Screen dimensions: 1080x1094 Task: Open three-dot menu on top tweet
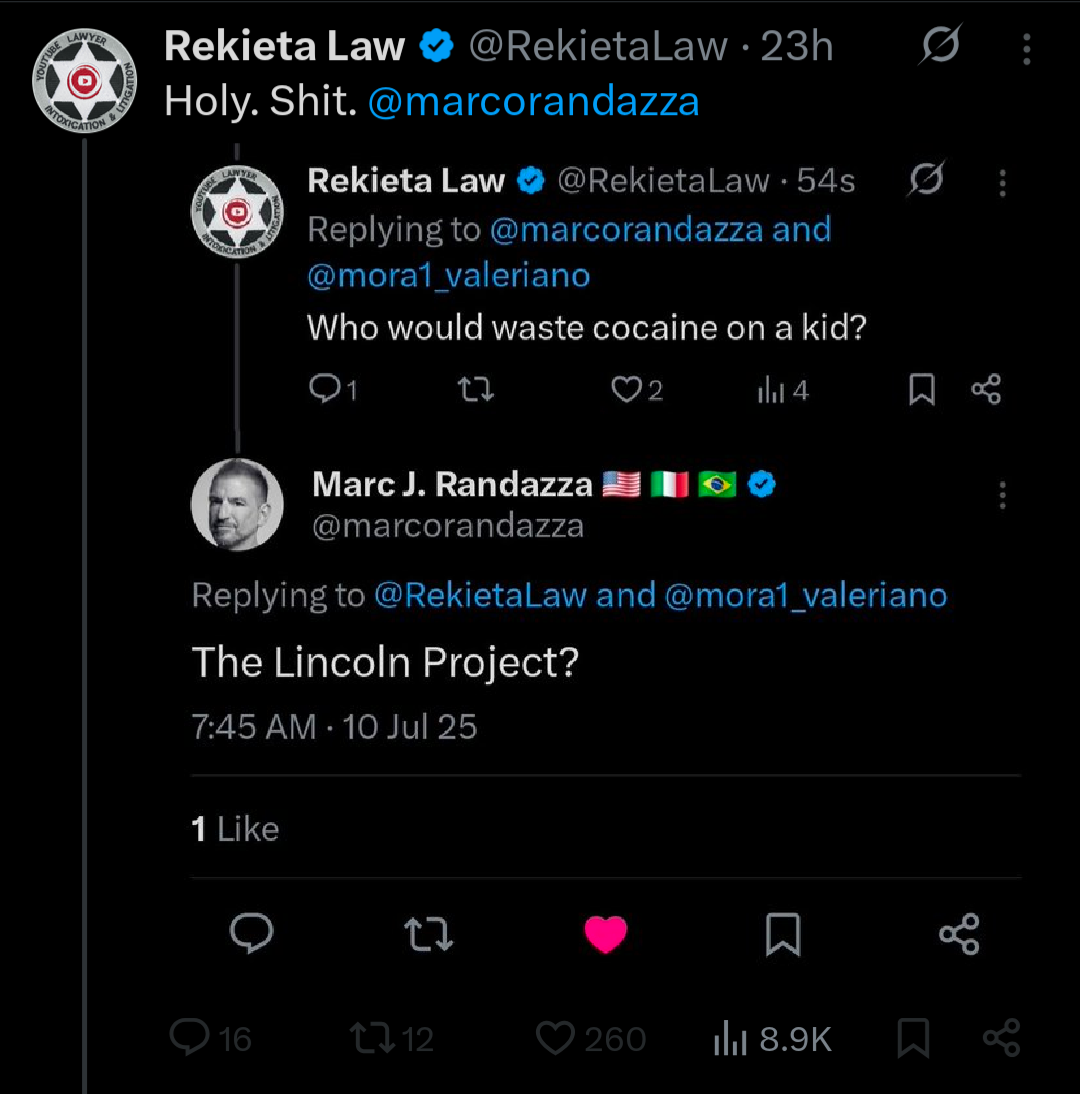click(x=1026, y=49)
